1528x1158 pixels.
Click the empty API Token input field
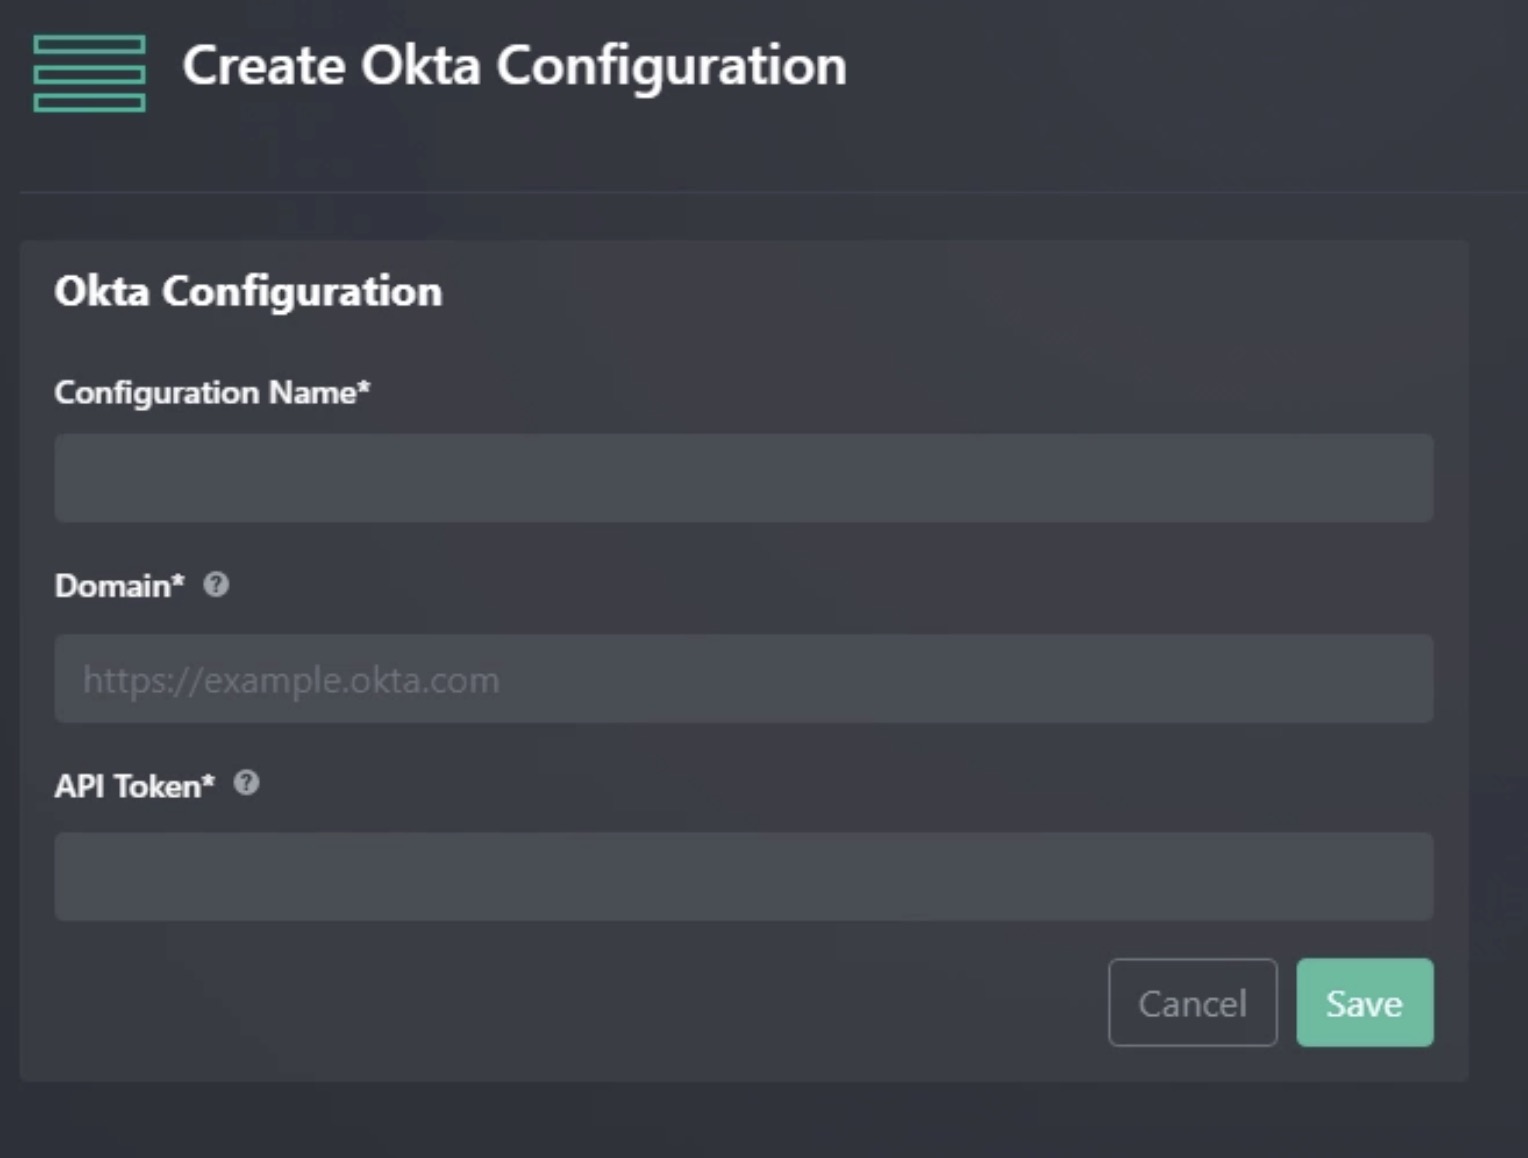(x=744, y=876)
